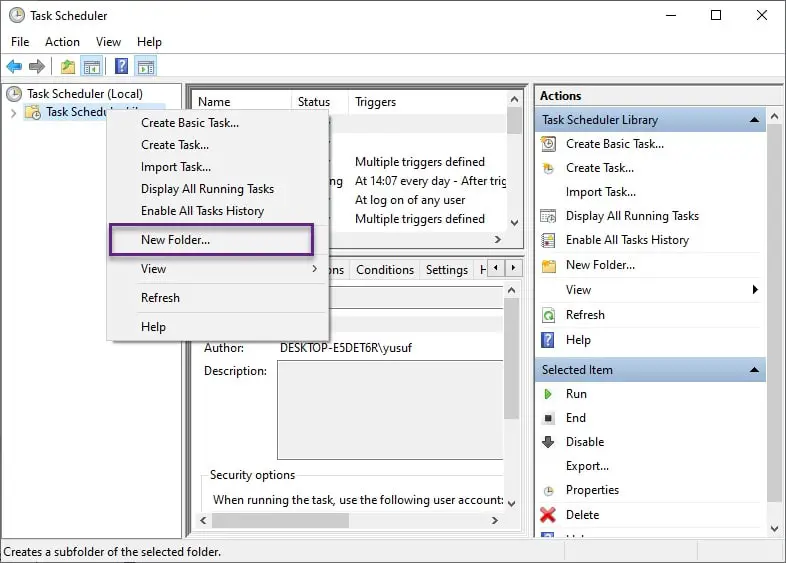Click the Task Scheduler Library folder icon in tree

tap(33, 112)
